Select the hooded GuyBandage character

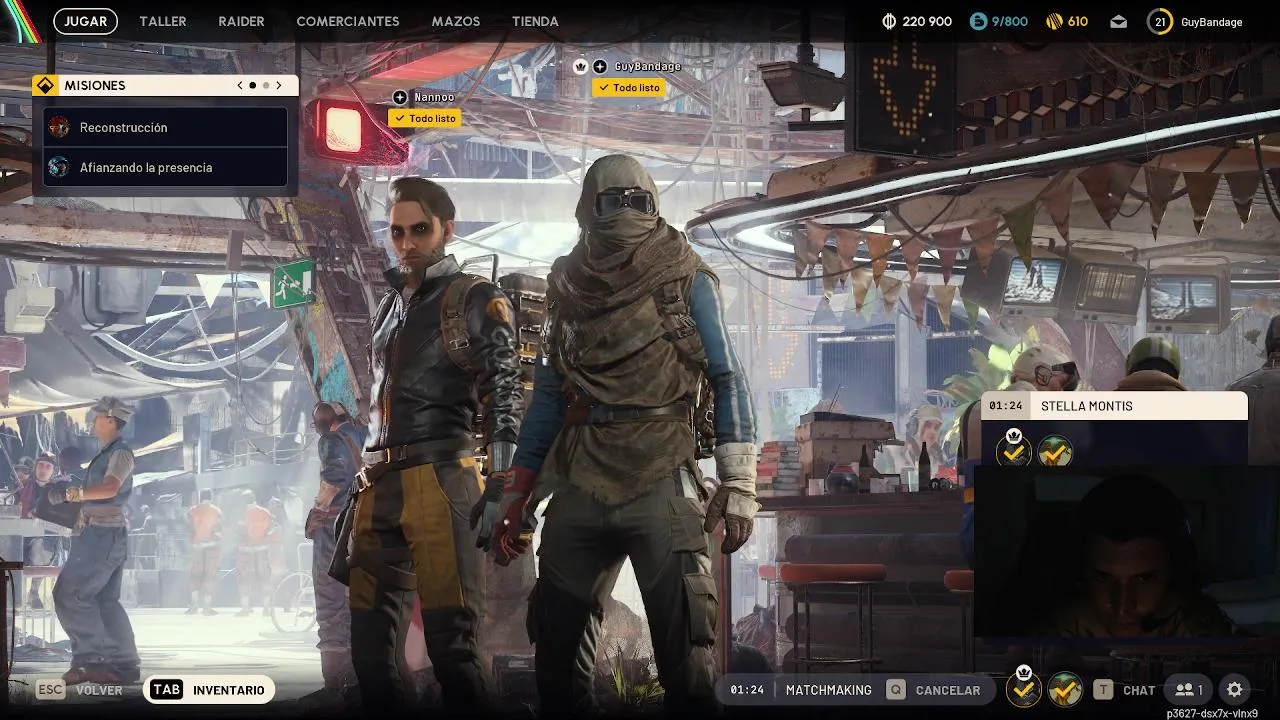pyautogui.click(x=640, y=430)
